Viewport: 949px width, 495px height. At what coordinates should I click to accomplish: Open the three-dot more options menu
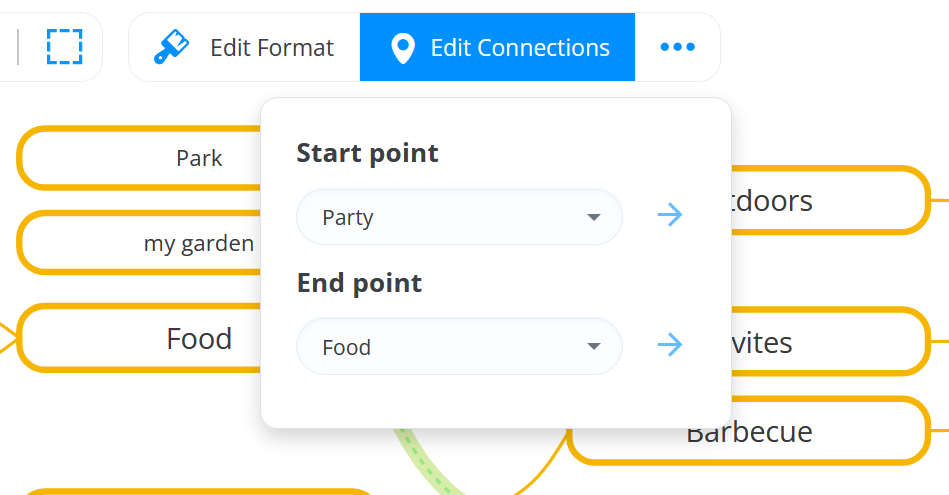pos(677,47)
